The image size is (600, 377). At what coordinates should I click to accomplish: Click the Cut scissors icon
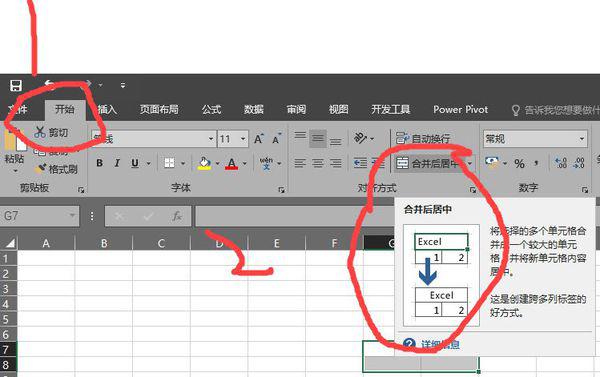(40, 132)
